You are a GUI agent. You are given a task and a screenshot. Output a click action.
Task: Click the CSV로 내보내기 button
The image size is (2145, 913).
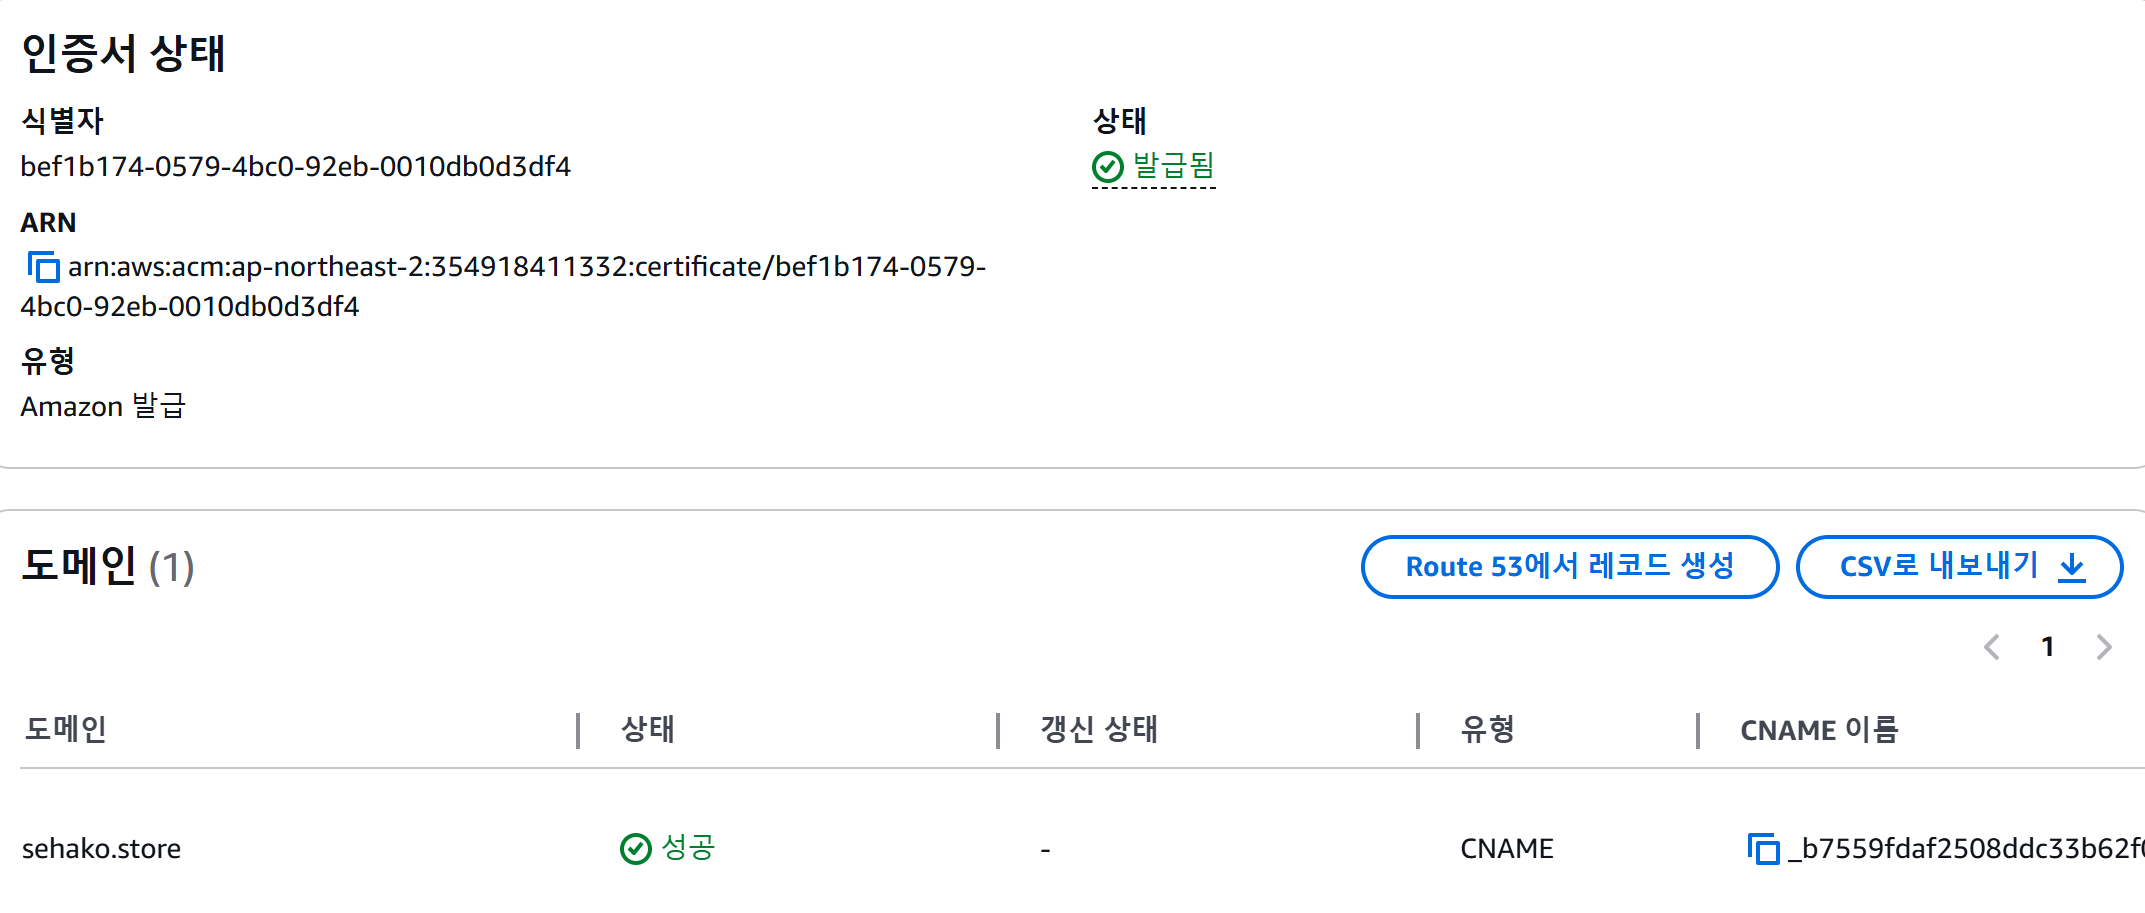point(1959,566)
